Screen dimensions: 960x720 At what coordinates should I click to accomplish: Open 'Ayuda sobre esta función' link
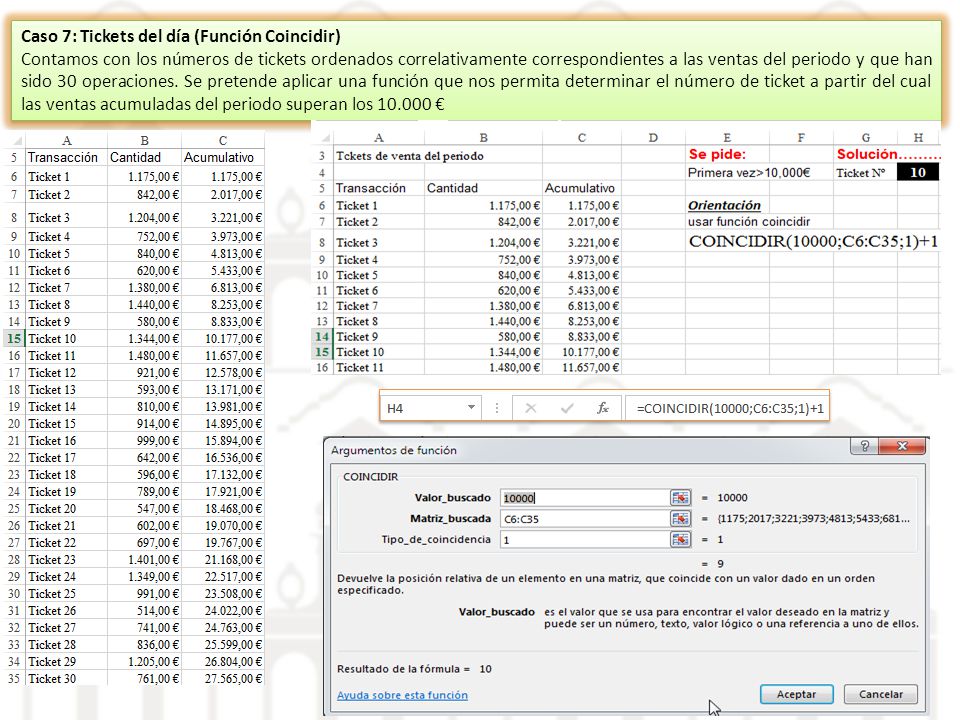(402, 695)
